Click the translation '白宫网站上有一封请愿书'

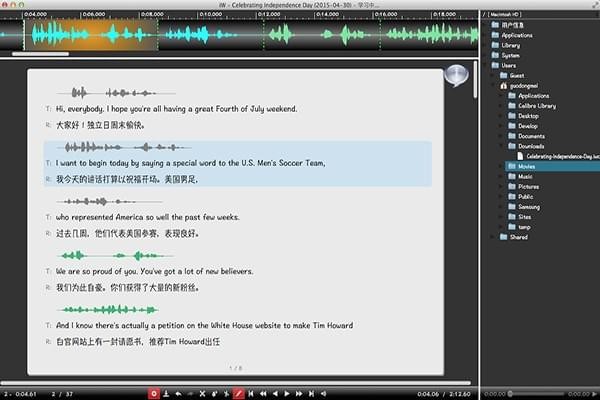pyautogui.click(x=138, y=341)
